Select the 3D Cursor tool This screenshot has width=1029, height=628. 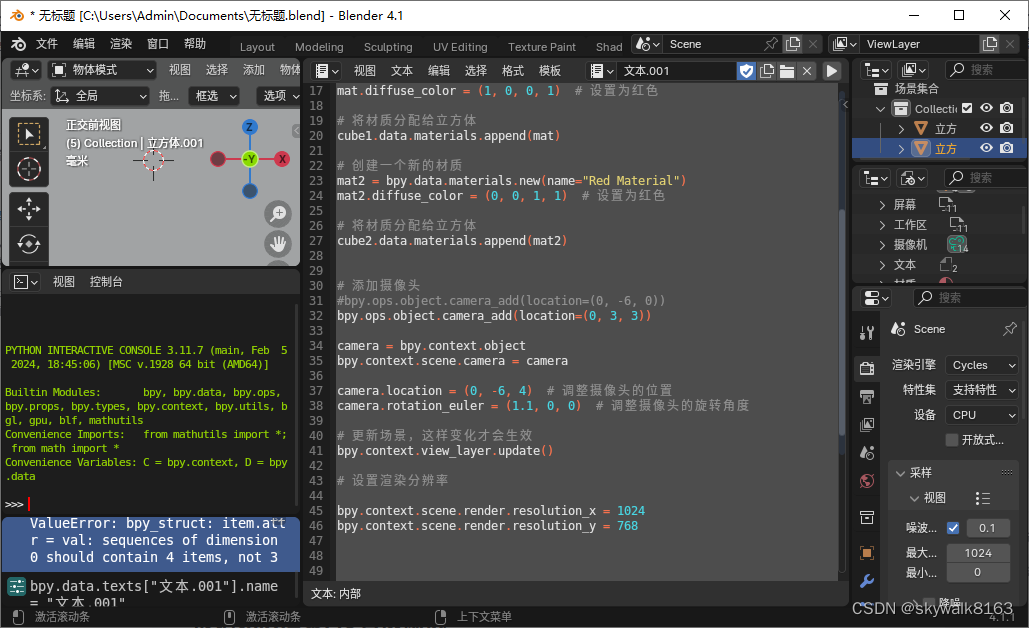tap(28, 169)
